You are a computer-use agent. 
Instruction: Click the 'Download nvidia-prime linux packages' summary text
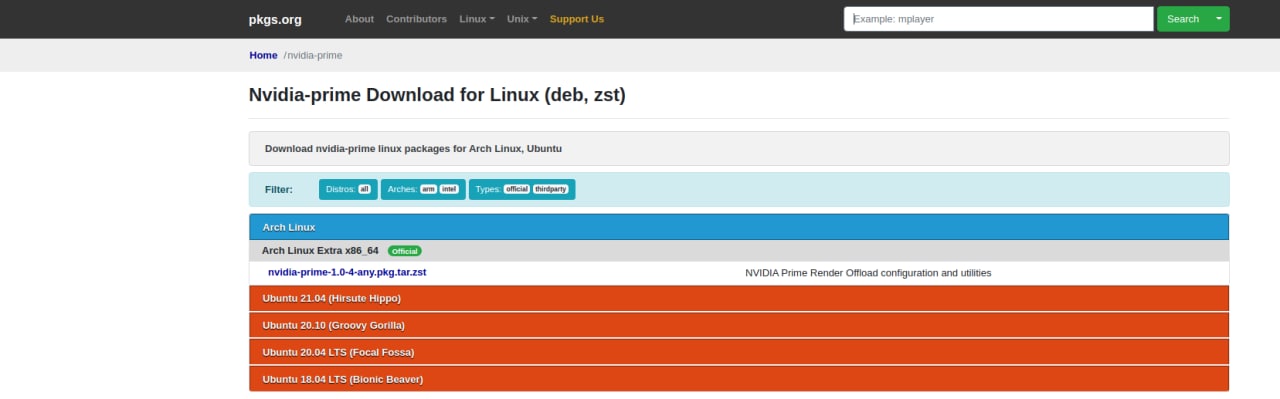point(413,148)
